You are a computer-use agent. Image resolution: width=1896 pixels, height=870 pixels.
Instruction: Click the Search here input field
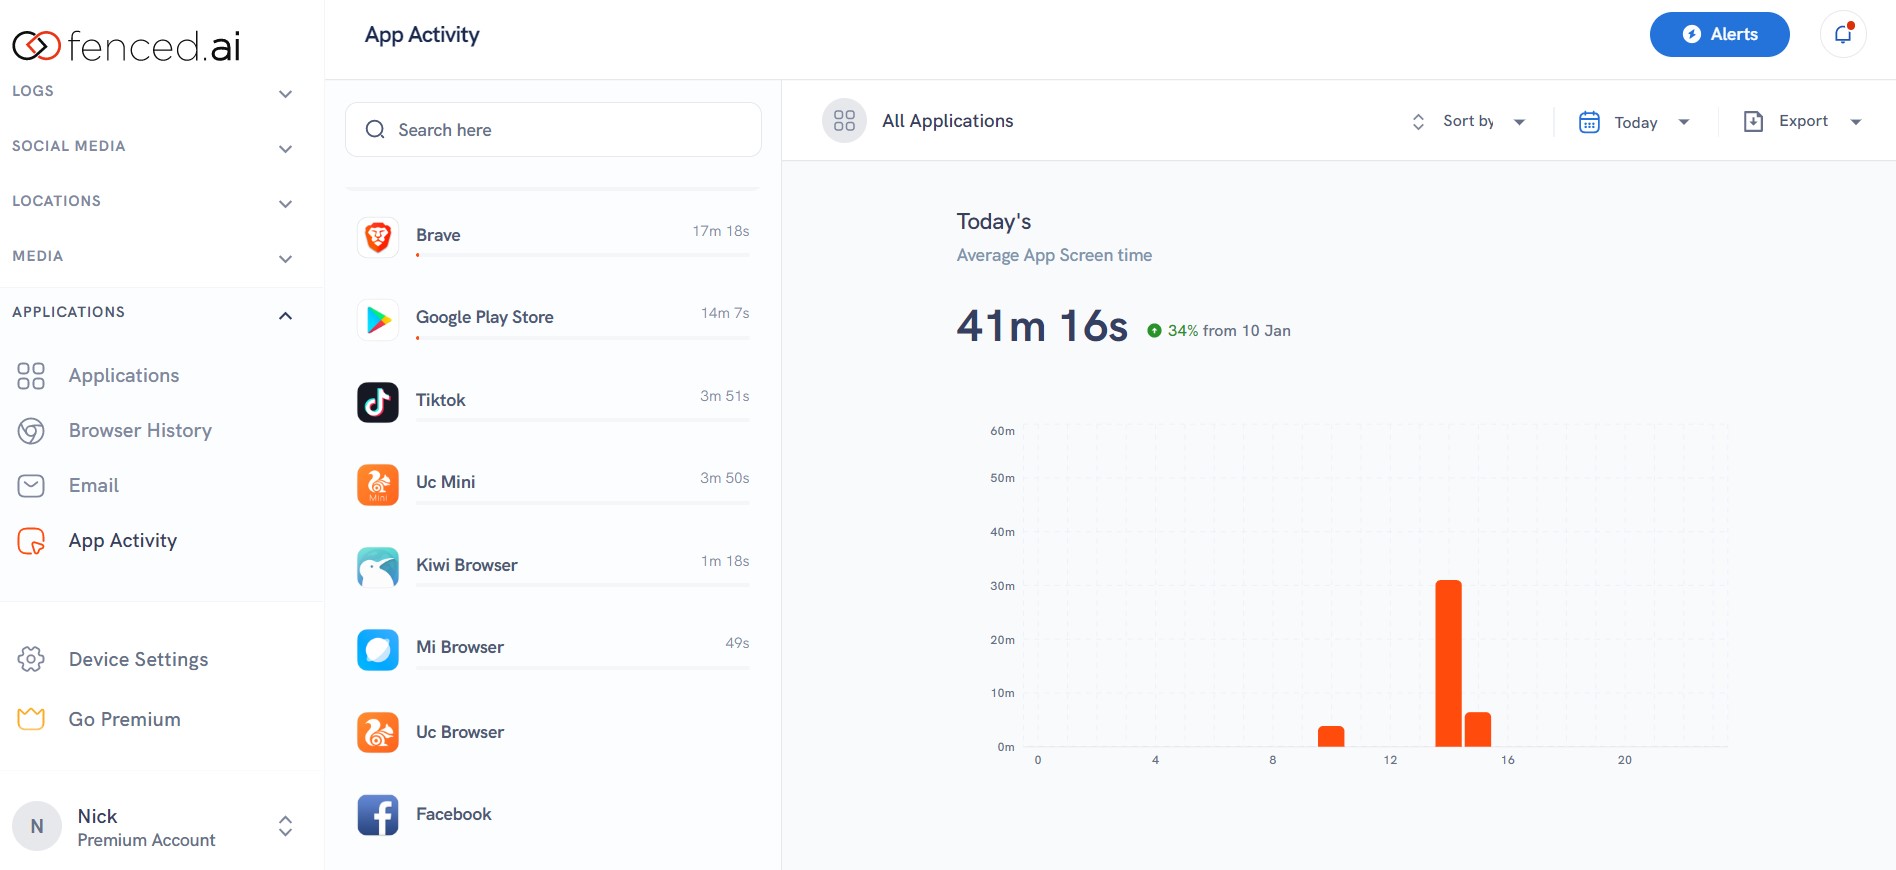(x=553, y=129)
